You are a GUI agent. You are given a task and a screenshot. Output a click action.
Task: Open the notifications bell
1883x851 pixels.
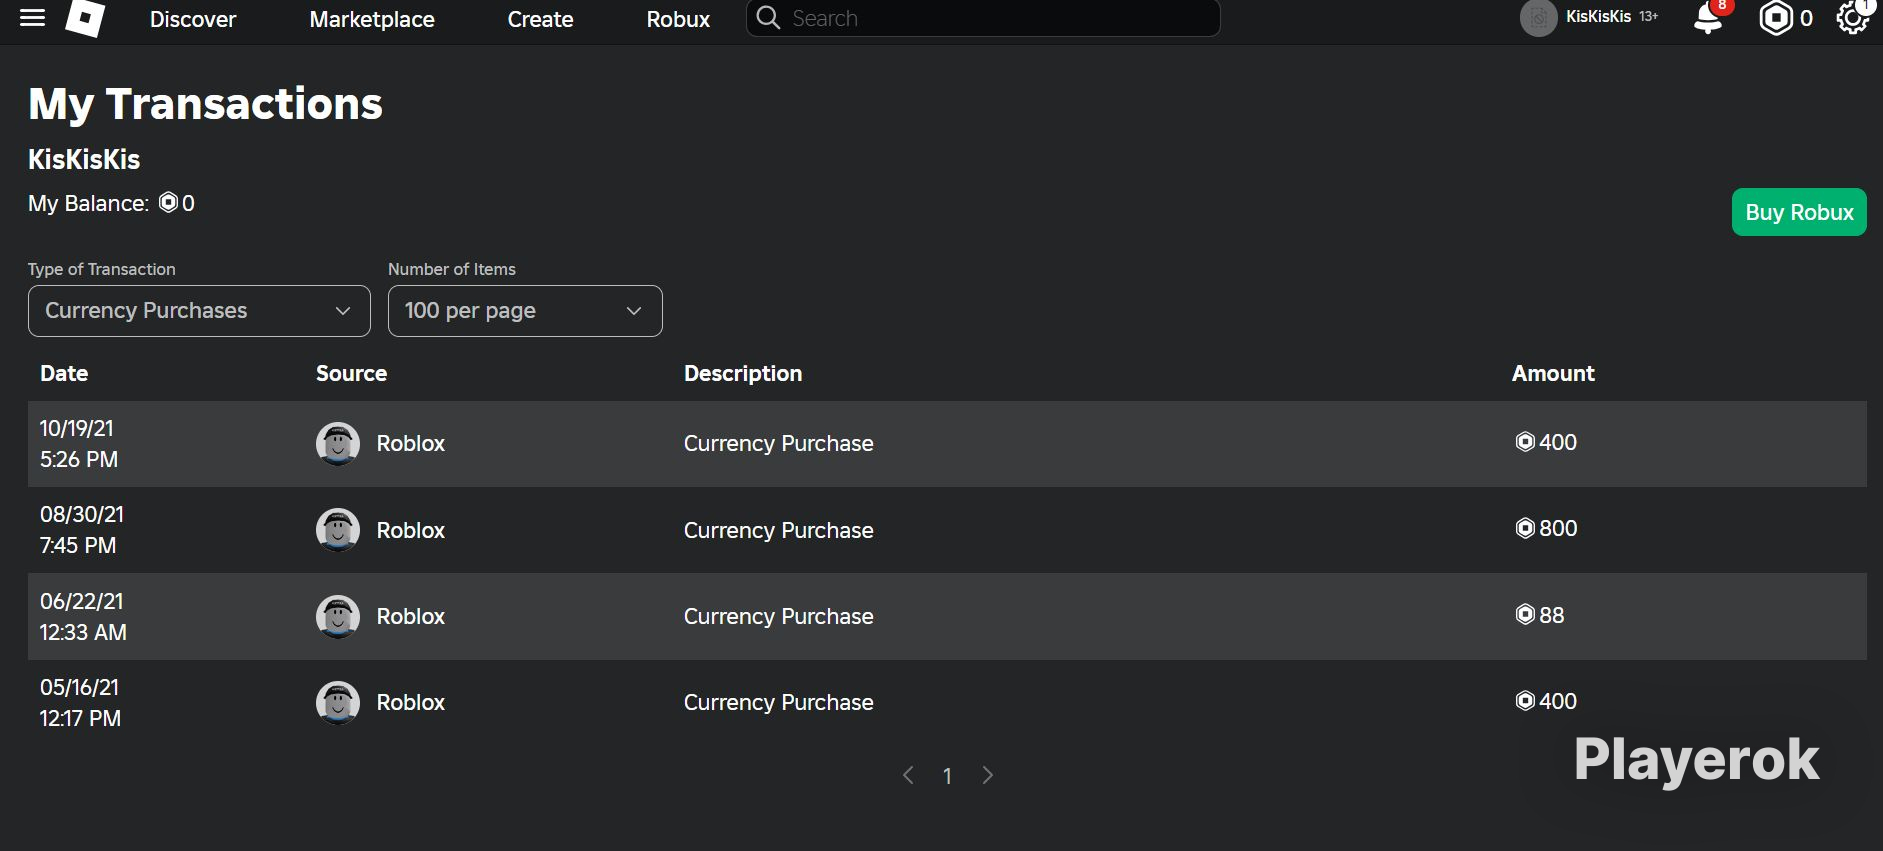(1709, 18)
